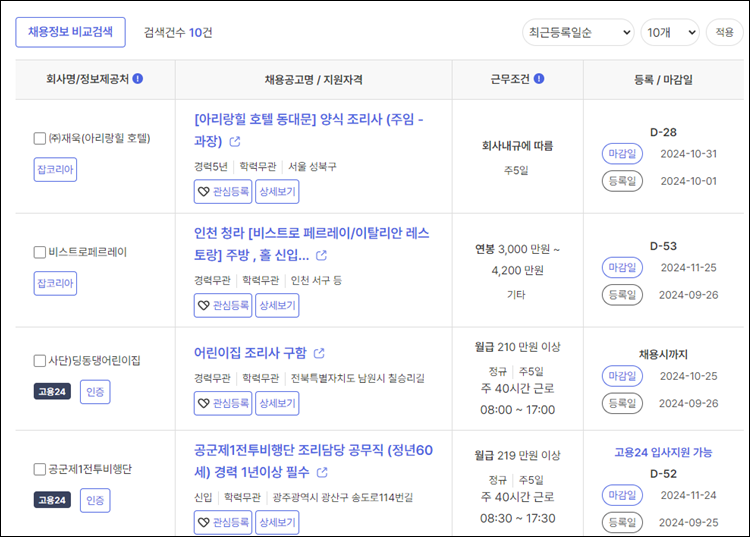Open 인천 청라 비스트로 페르레이 job link
The width and height of the screenshot is (750, 537).
311,244
